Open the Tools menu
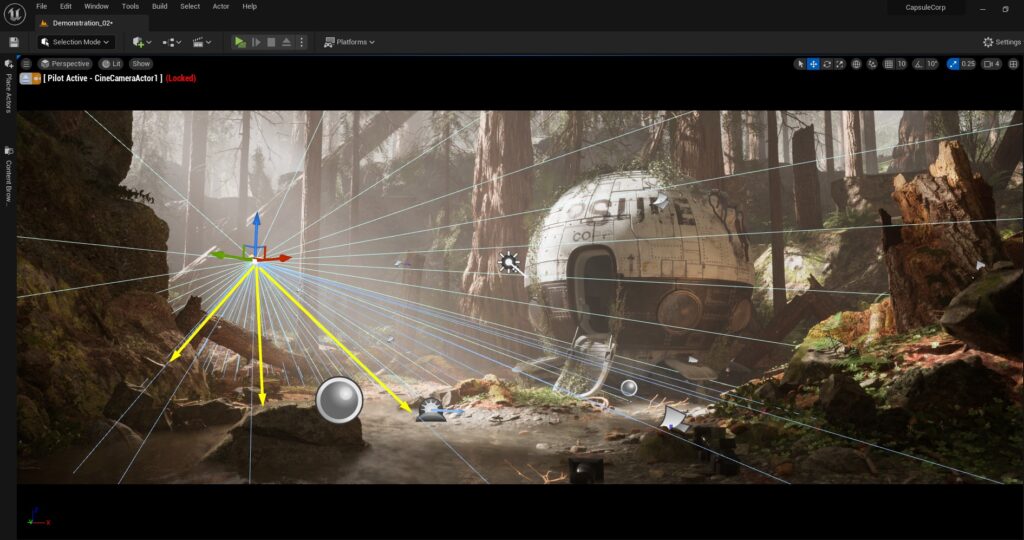Screen dimensions: 1024x540 (130, 7)
